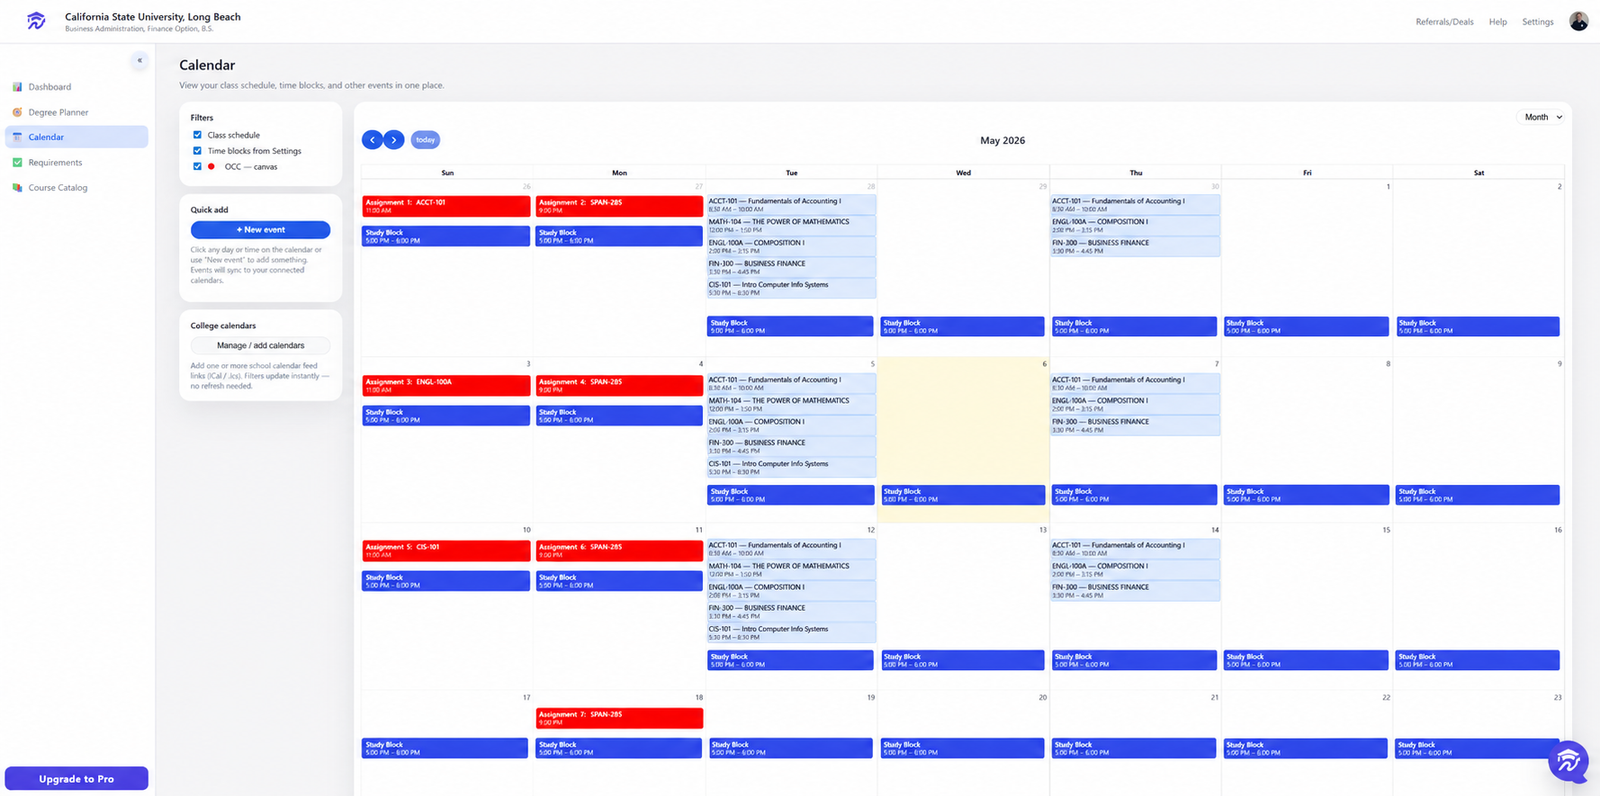Click the red OCC canvas color dot
Viewport: 1600px width, 796px height.
[x=211, y=167]
